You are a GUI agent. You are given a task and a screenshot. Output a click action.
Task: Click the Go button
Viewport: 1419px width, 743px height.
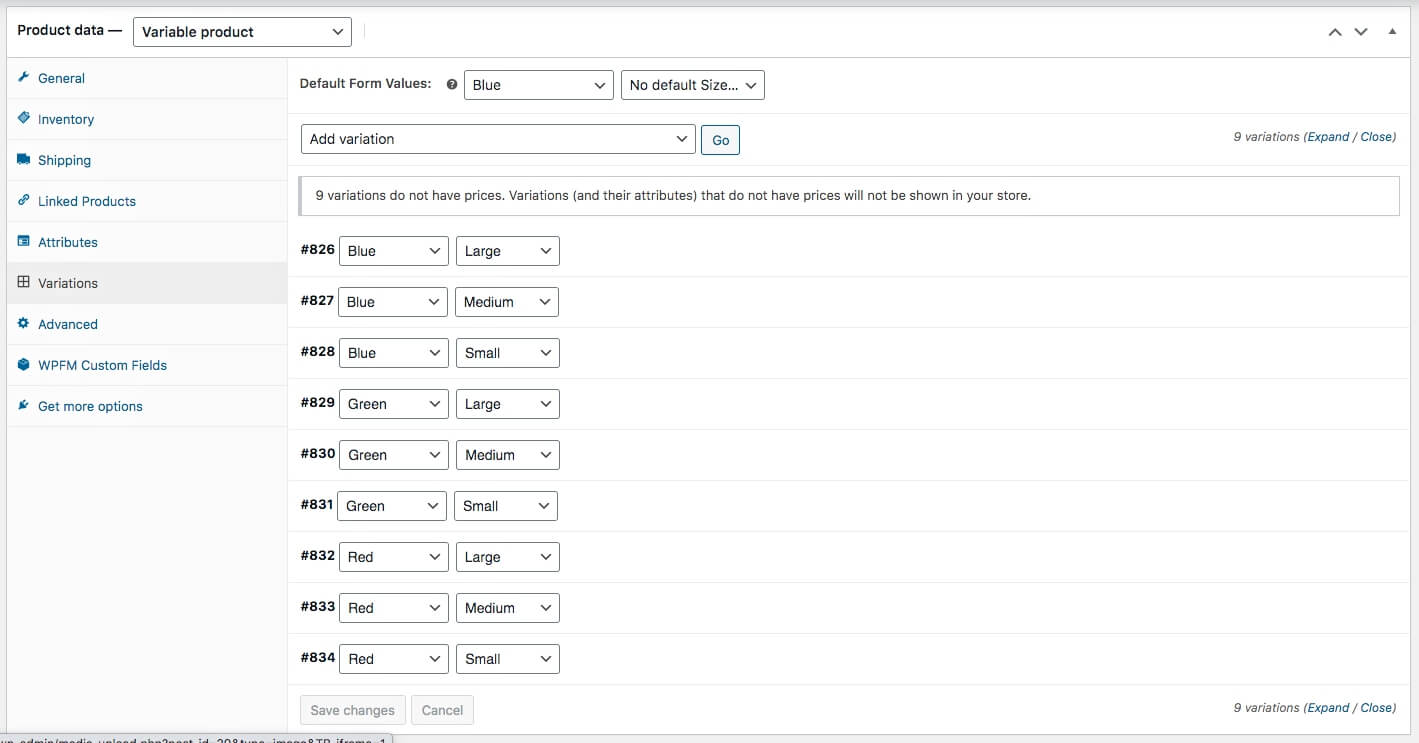pyautogui.click(x=720, y=140)
